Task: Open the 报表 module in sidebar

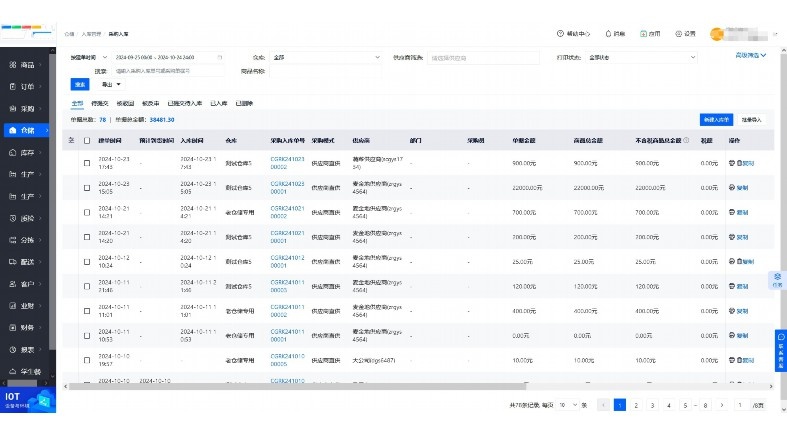Action: (25, 350)
